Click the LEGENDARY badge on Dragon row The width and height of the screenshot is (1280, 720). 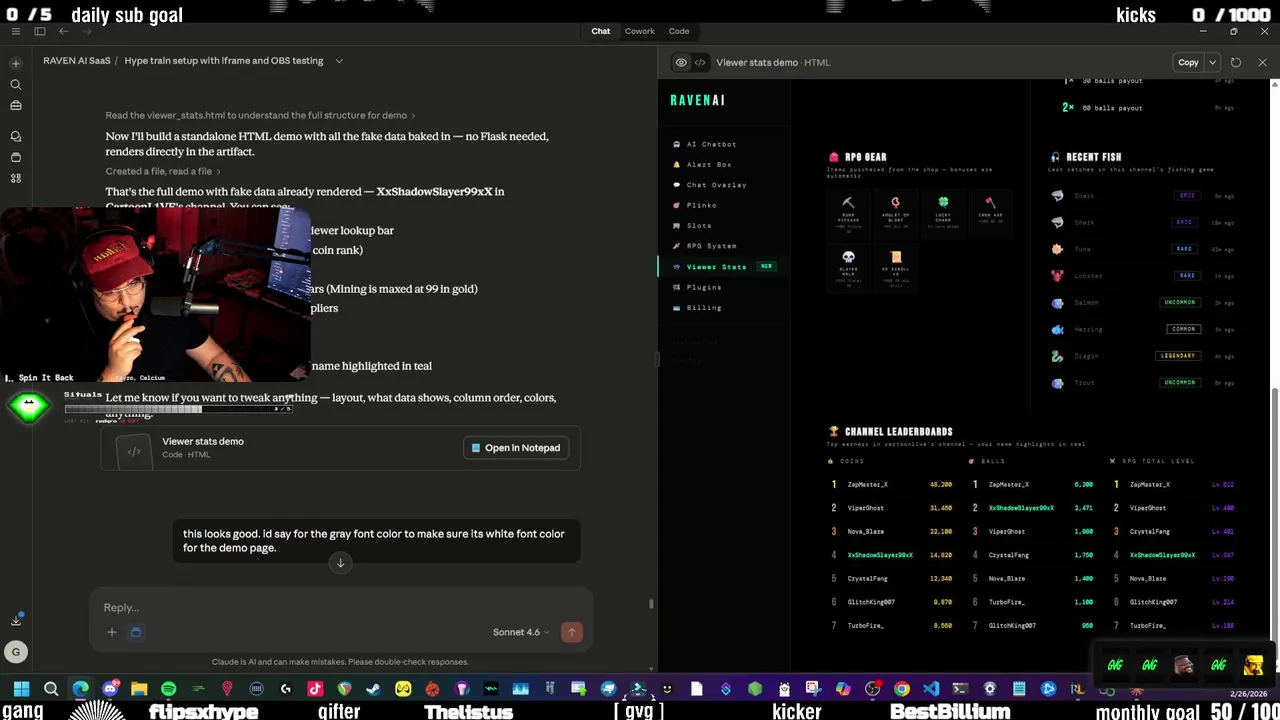[x=1178, y=356]
